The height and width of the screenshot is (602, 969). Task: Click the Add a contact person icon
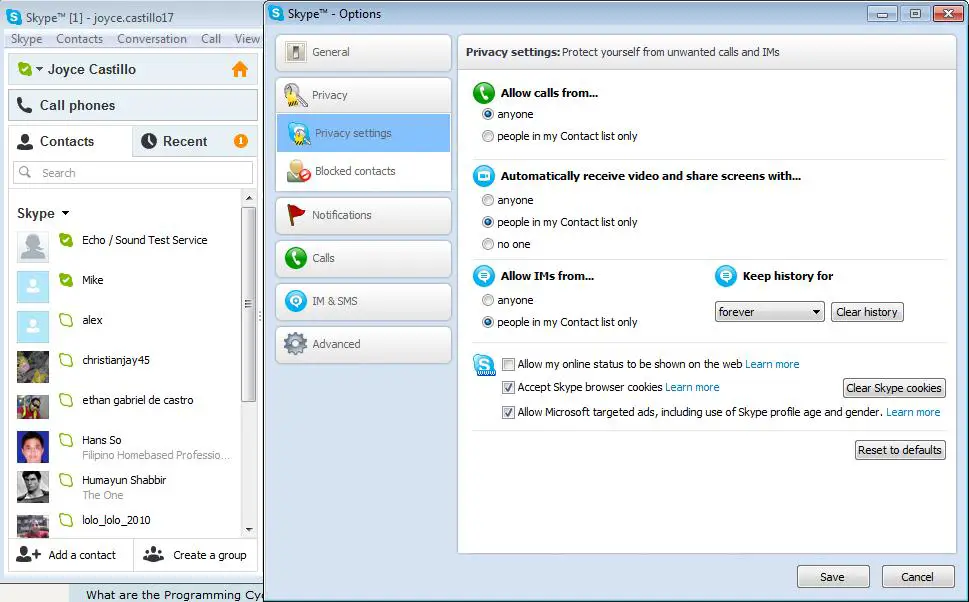click(28, 554)
